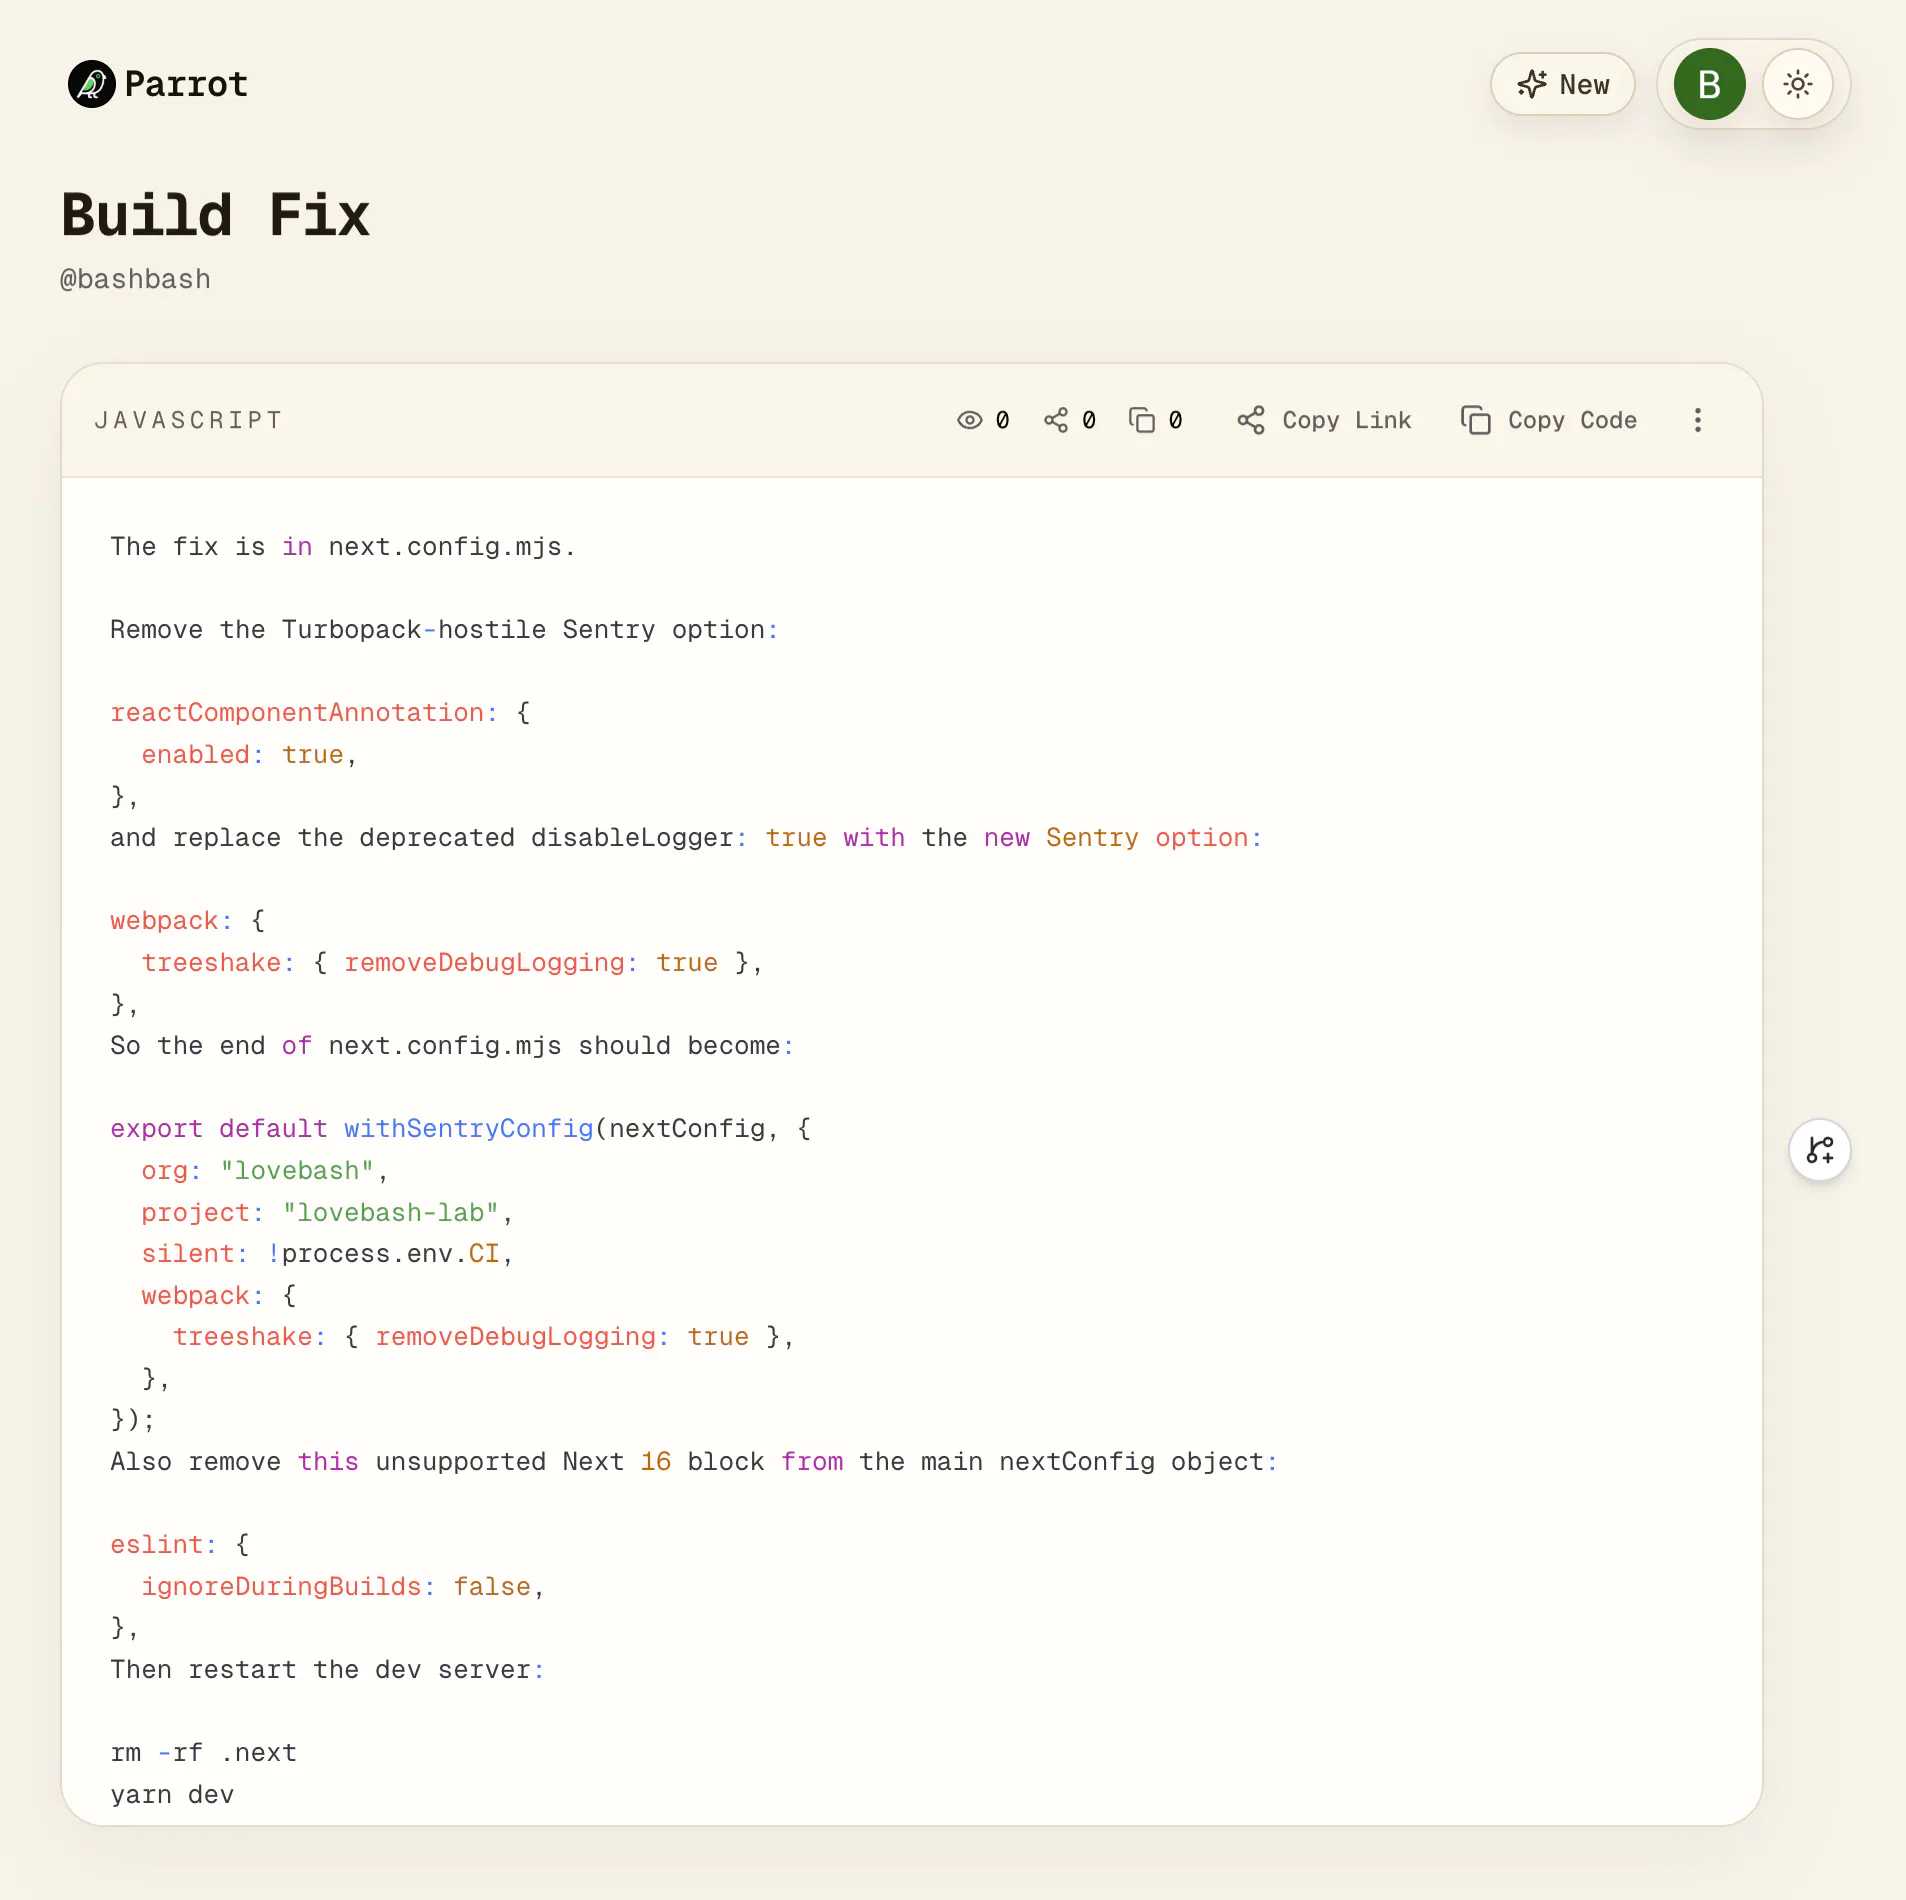Create a New snippet
Screen dimensions: 1906x1900
point(1563,84)
